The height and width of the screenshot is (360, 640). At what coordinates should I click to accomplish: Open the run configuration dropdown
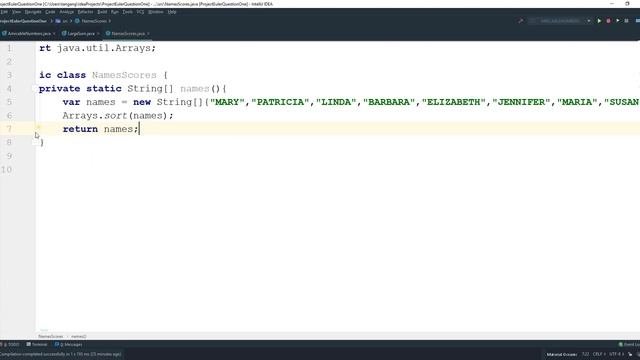(x=560, y=21)
